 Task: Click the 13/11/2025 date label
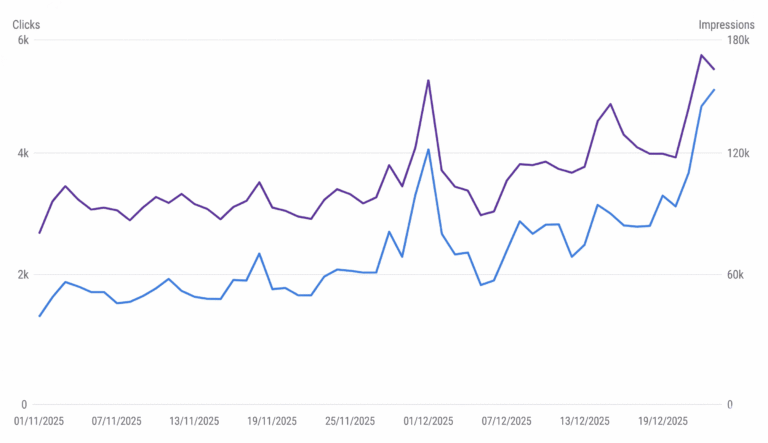(196, 421)
